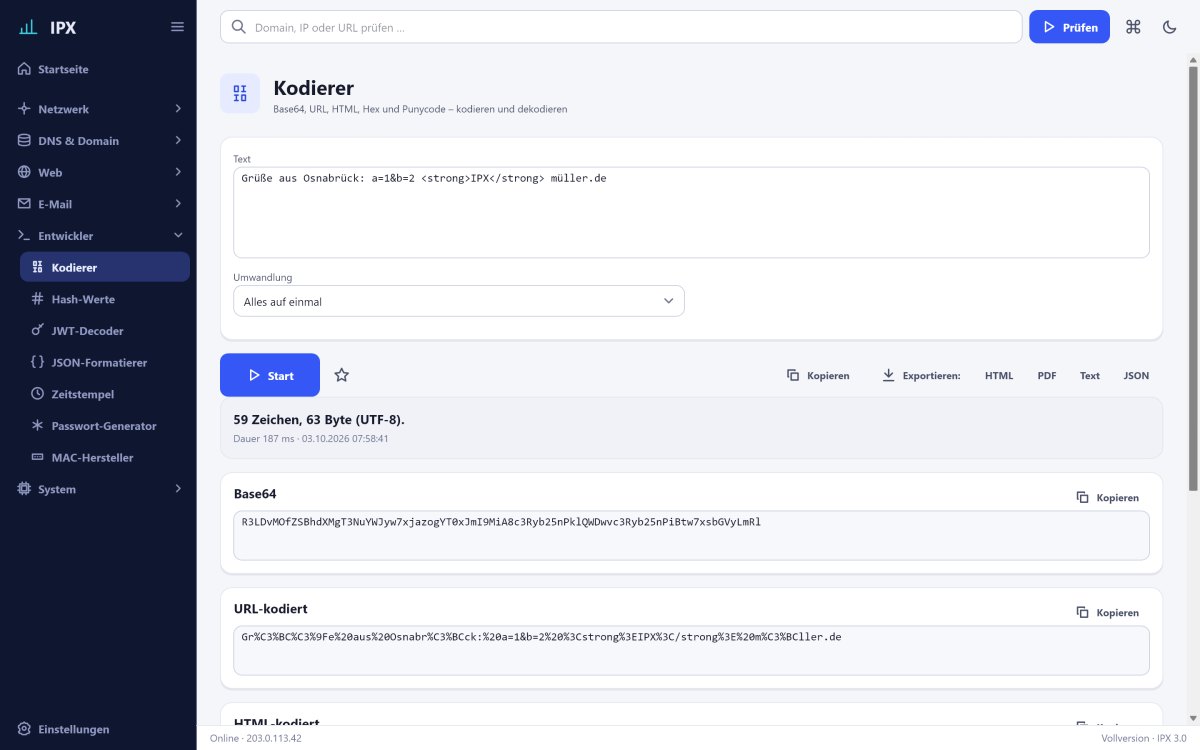Click the URL-kodiert output field
The image size is (1200, 750).
691,650
